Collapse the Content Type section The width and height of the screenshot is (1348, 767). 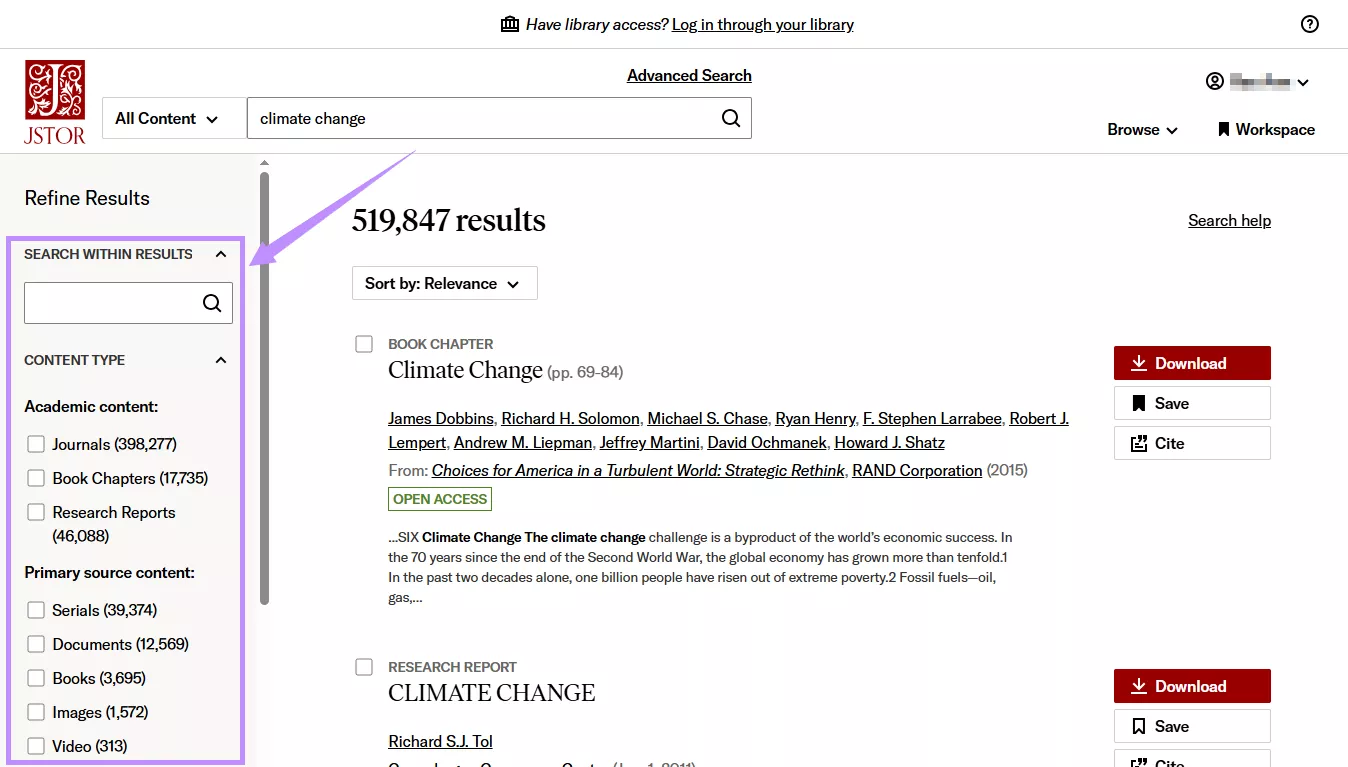coord(220,359)
